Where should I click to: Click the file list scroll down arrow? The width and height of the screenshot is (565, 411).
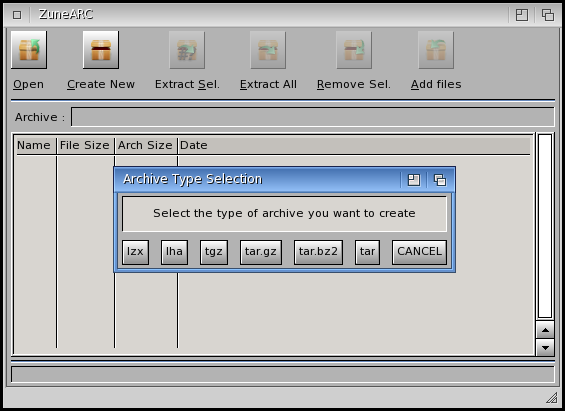click(545, 348)
